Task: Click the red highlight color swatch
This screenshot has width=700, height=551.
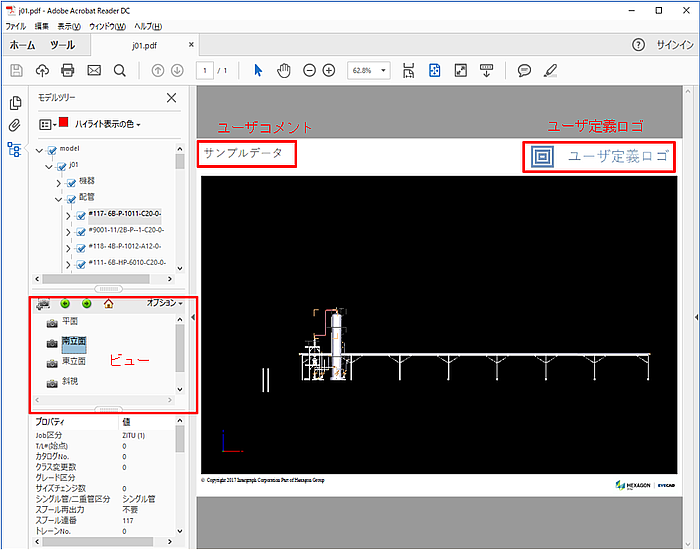Action: 63,122
